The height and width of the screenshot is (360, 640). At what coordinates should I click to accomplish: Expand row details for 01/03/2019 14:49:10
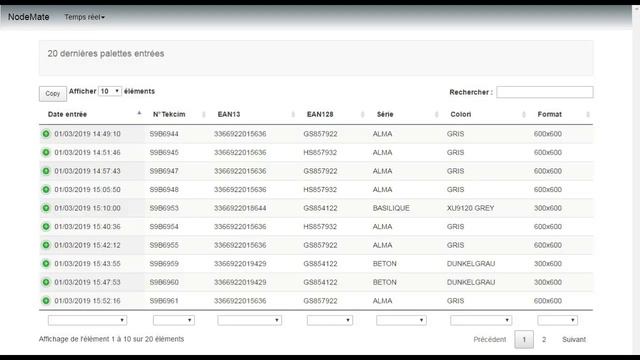coord(46,134)
